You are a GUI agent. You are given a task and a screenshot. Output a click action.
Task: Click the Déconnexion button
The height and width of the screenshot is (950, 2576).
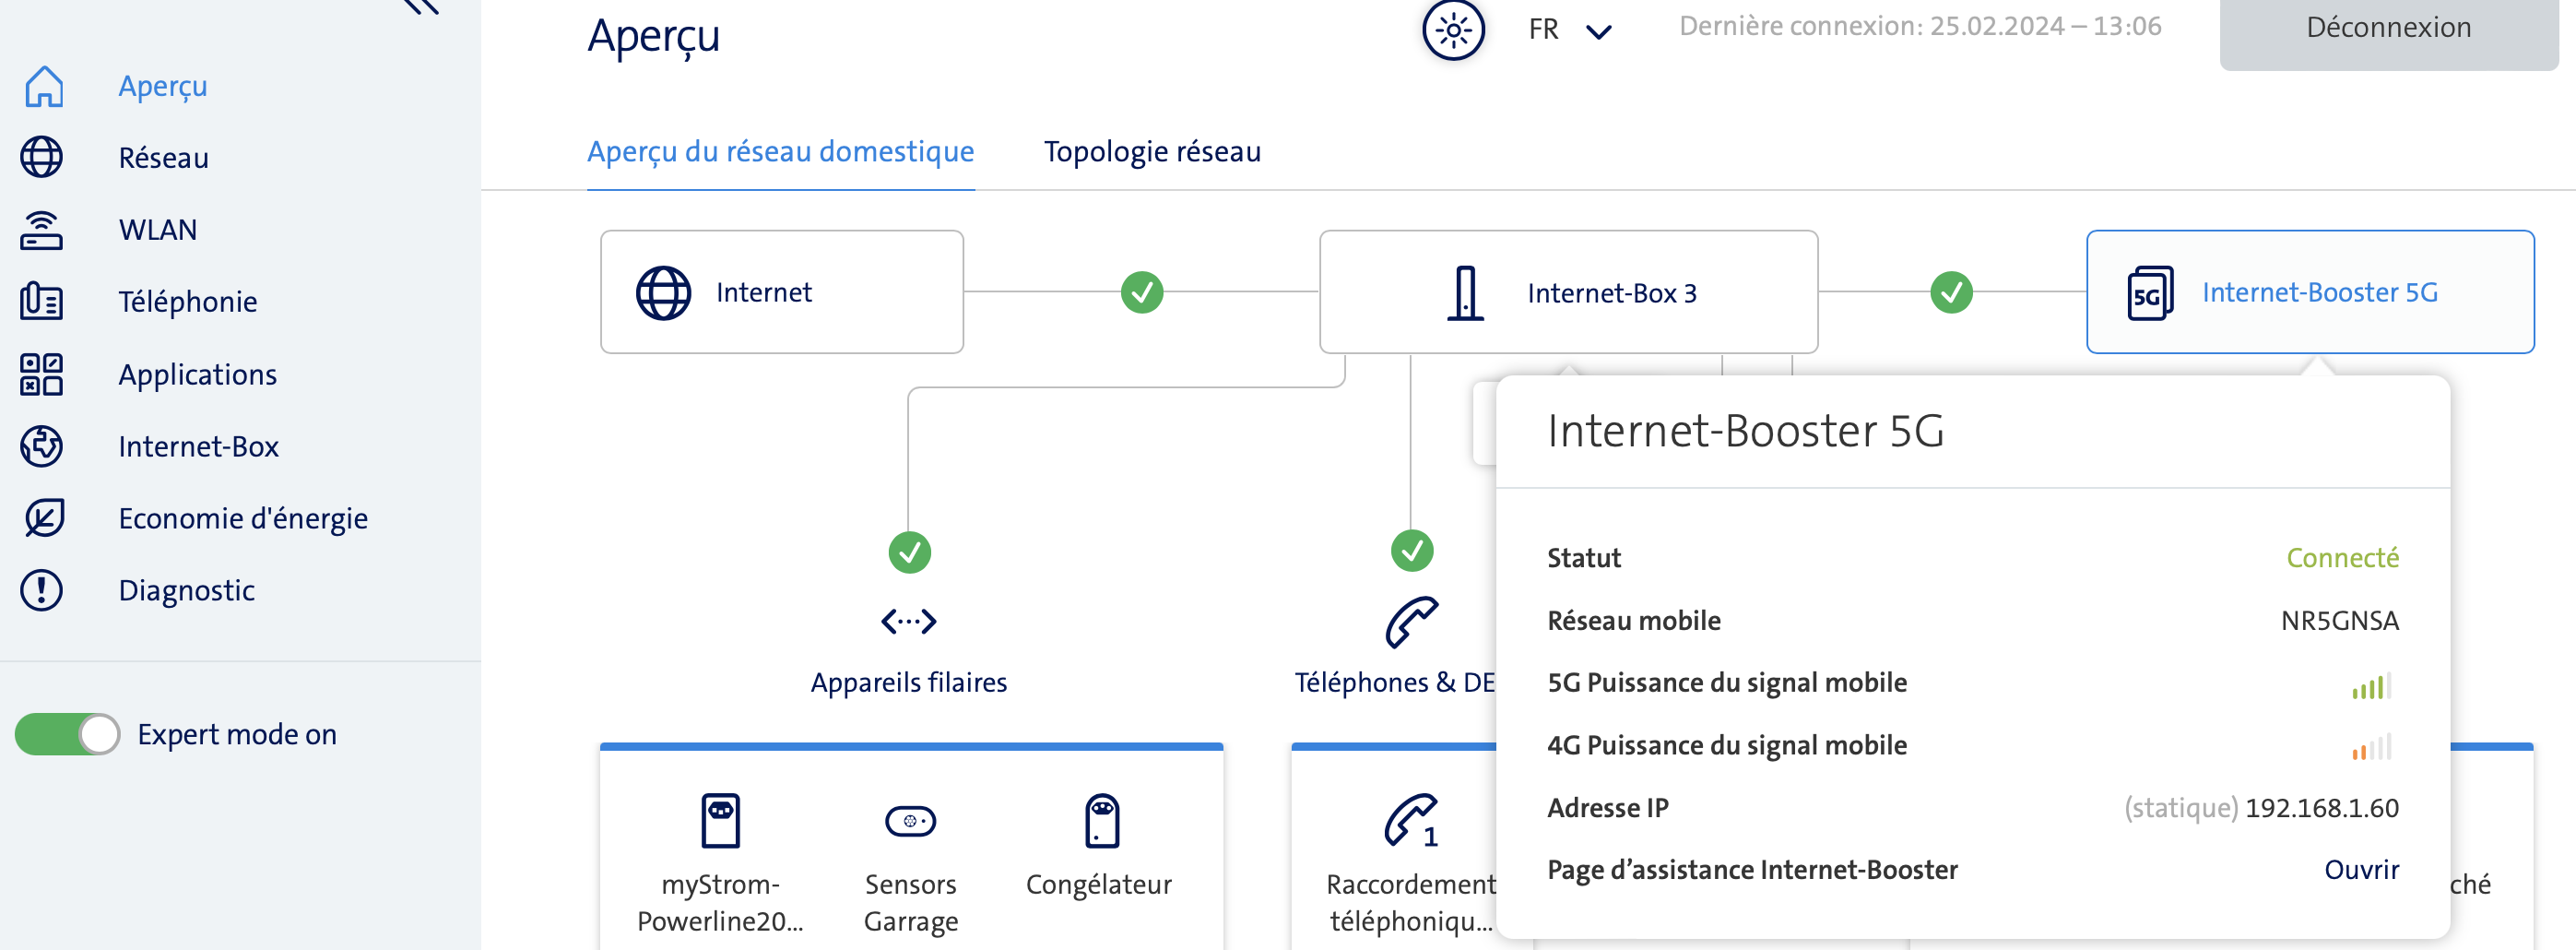tap(2388, 28)
